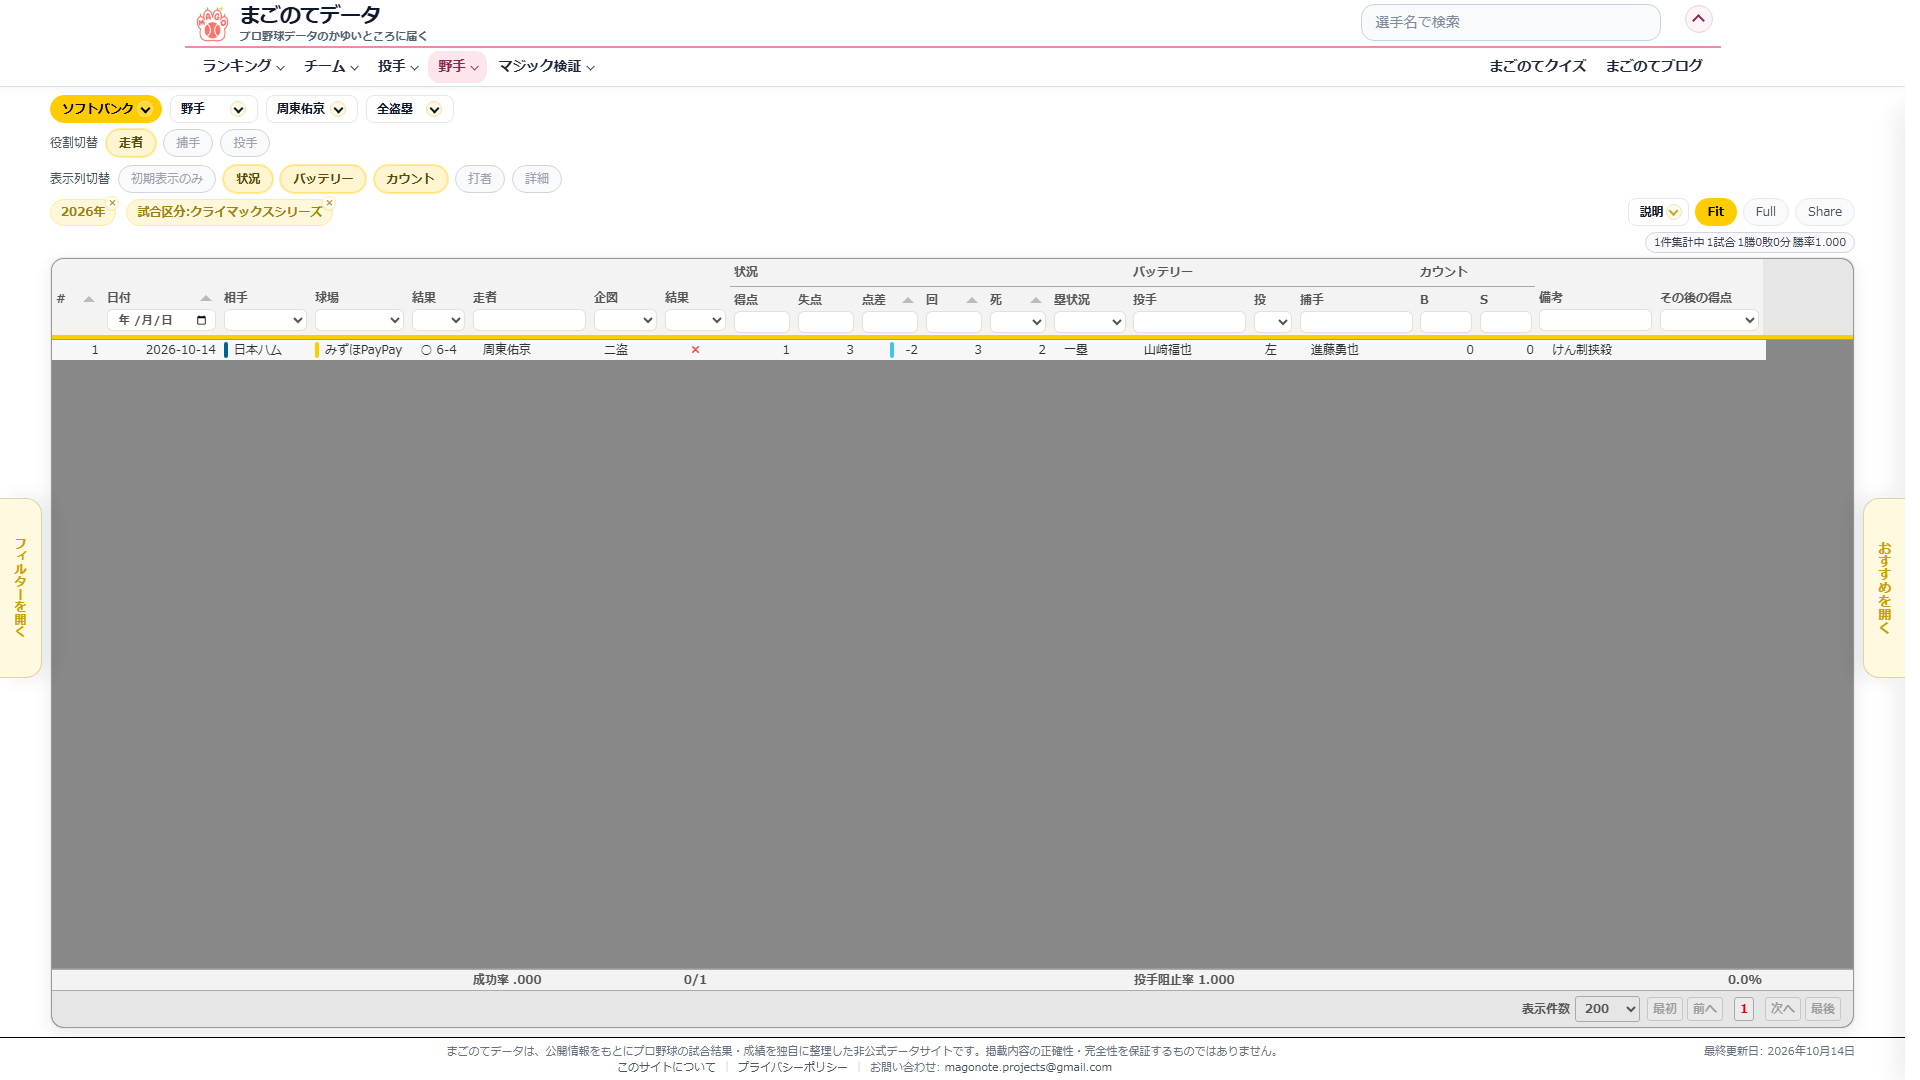Click the Share button
This screenshot has height=1080, width=1920.
tap(1825, 212)
